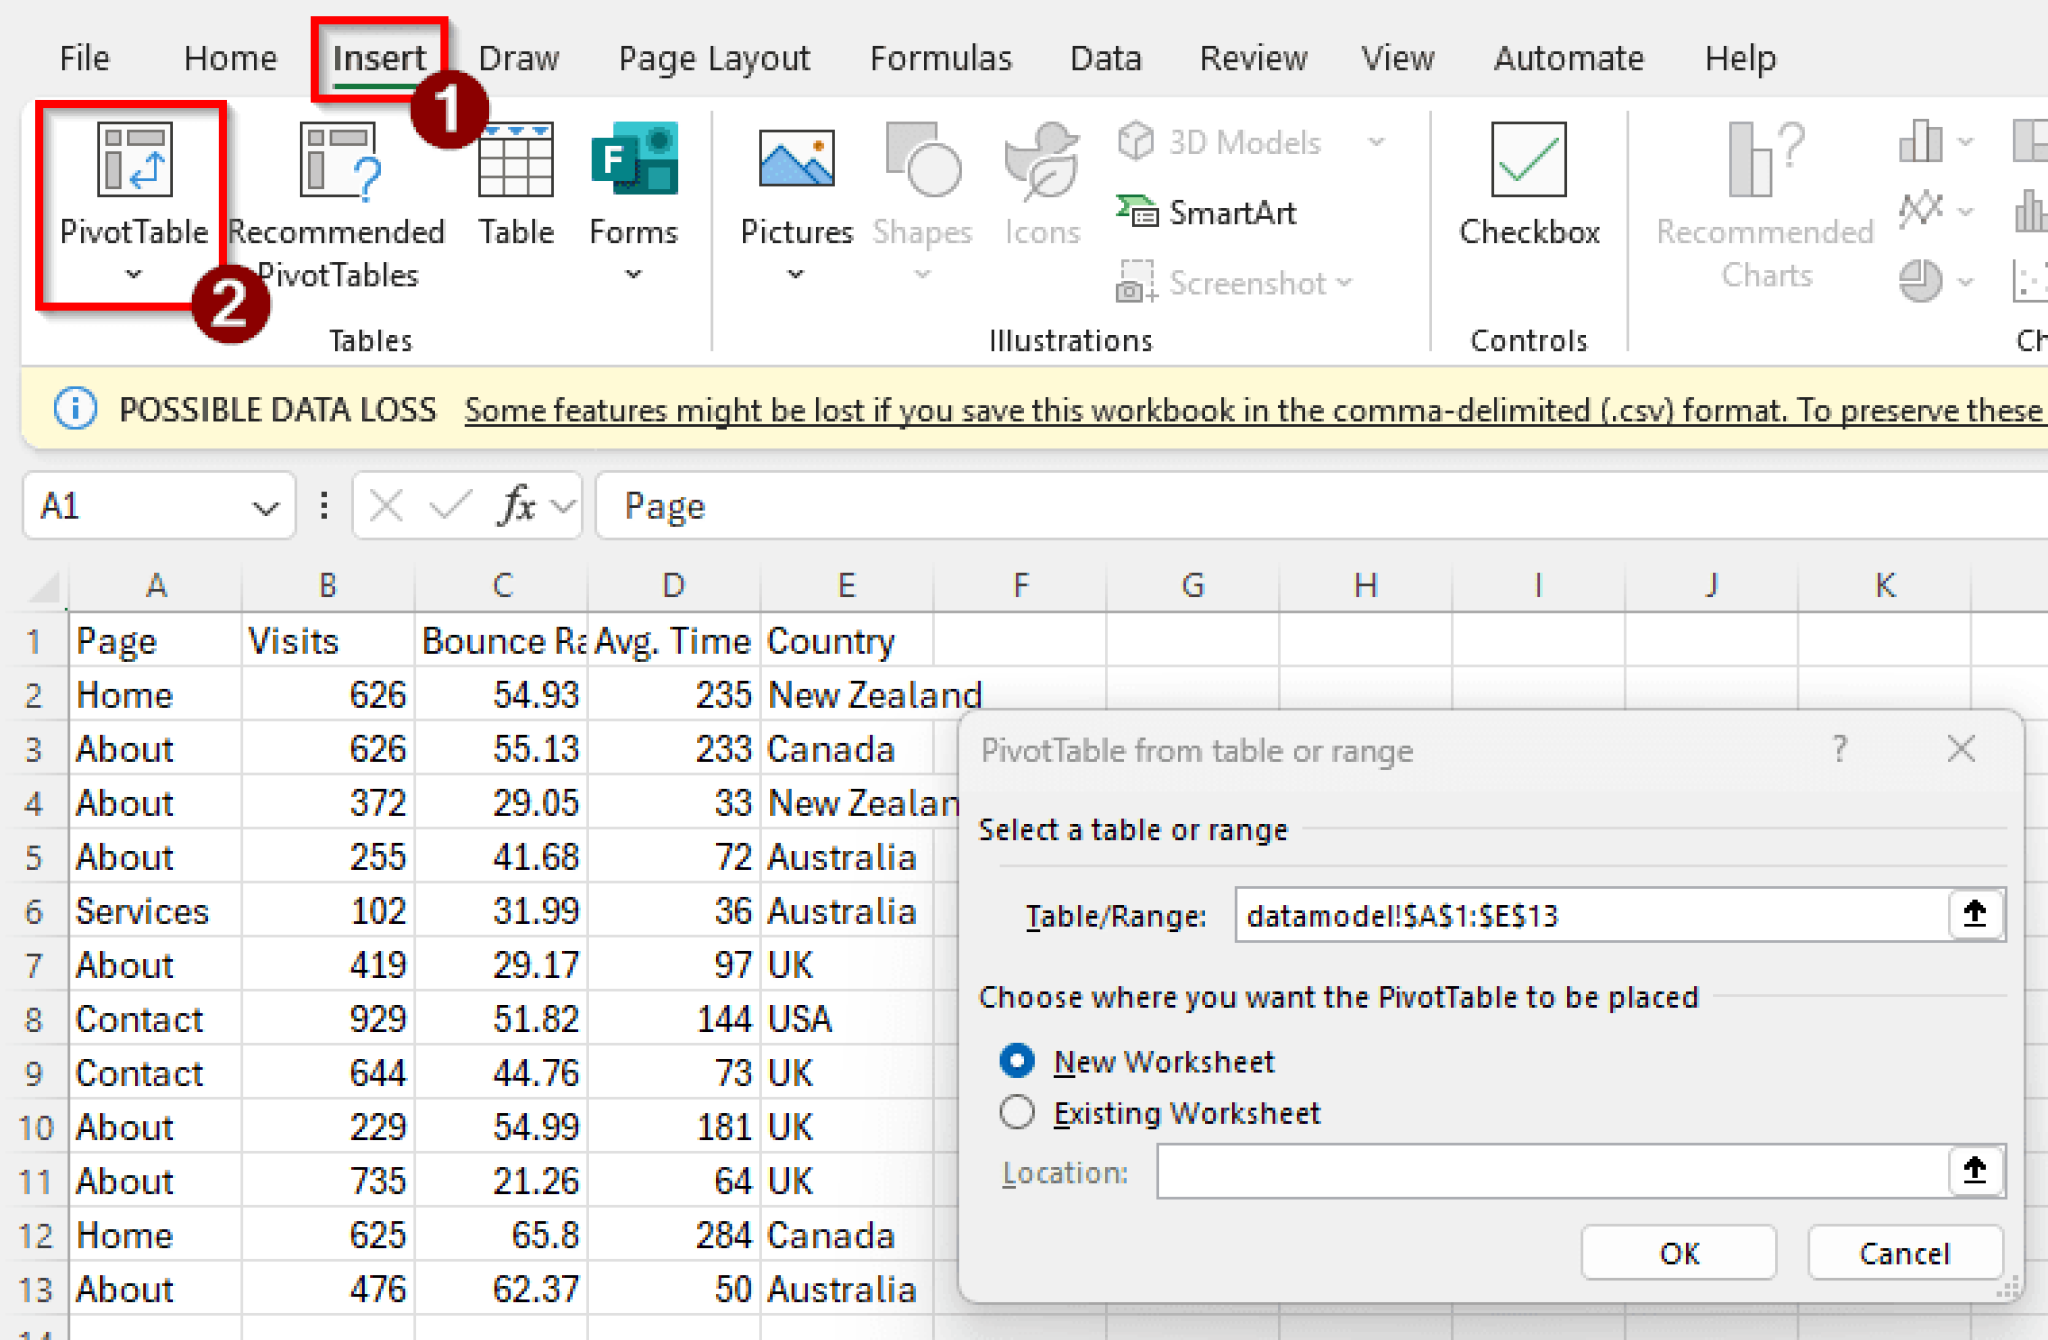2048x1340 pixels.
Task: Switch to the Formulas tab
Action: [940, 58]
